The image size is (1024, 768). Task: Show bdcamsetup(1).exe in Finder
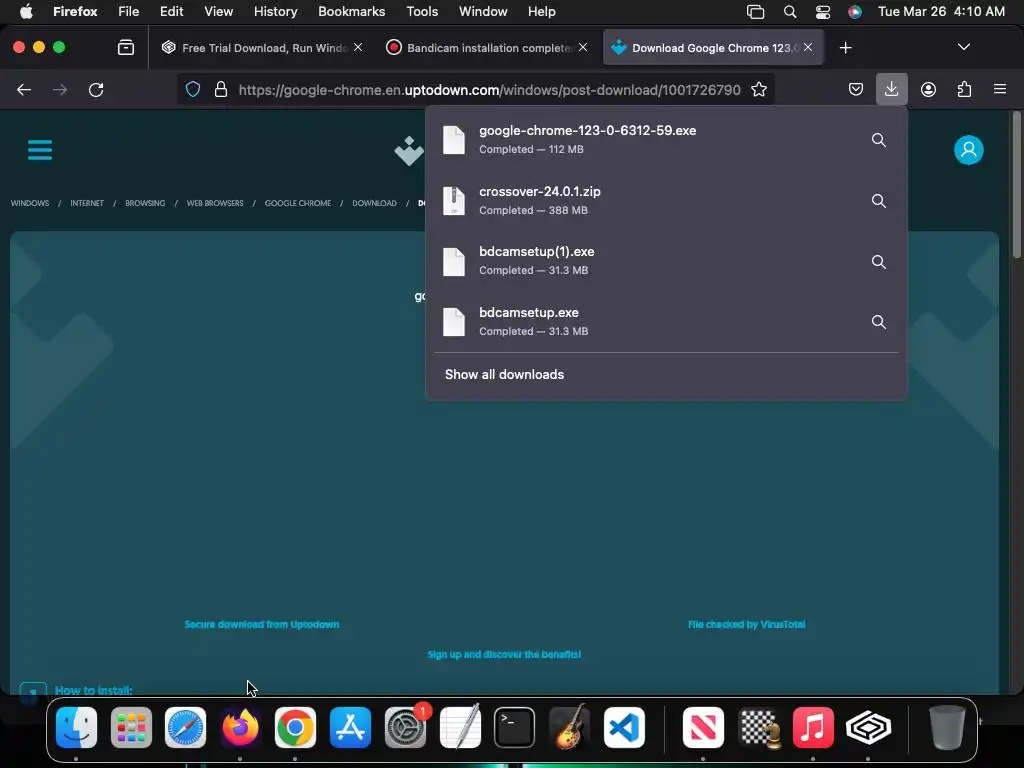coord(879,261)
